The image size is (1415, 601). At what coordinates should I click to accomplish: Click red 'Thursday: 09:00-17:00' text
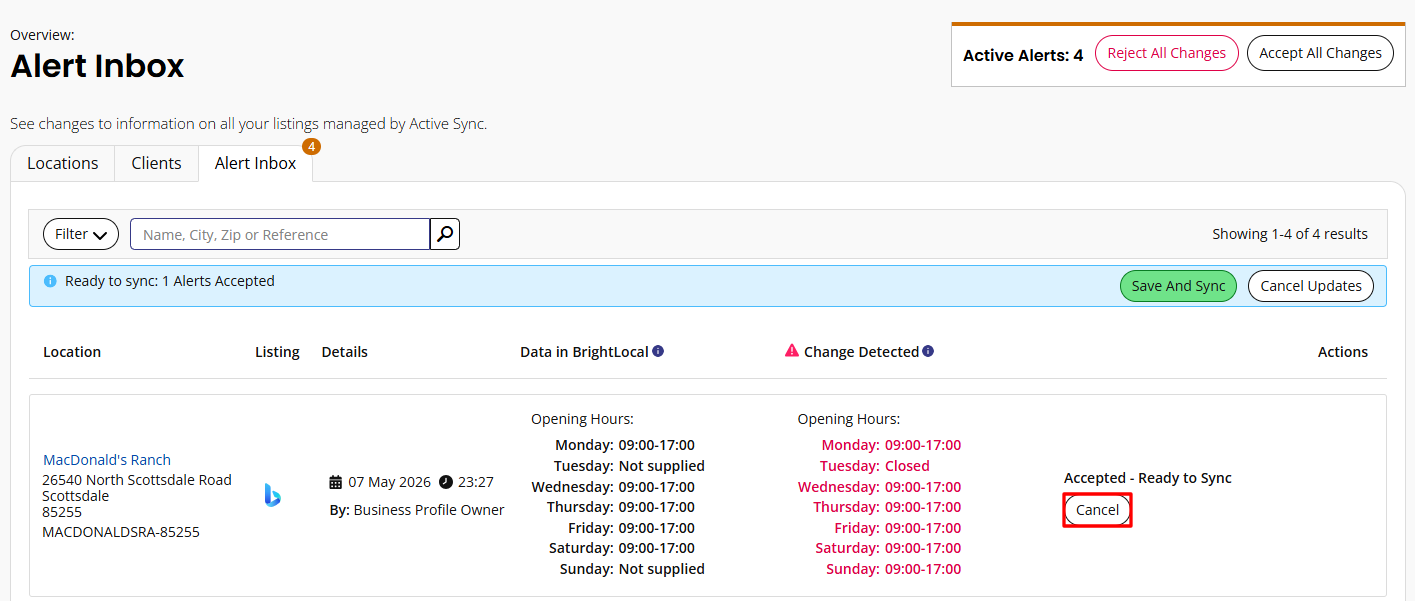pos(887,507)
